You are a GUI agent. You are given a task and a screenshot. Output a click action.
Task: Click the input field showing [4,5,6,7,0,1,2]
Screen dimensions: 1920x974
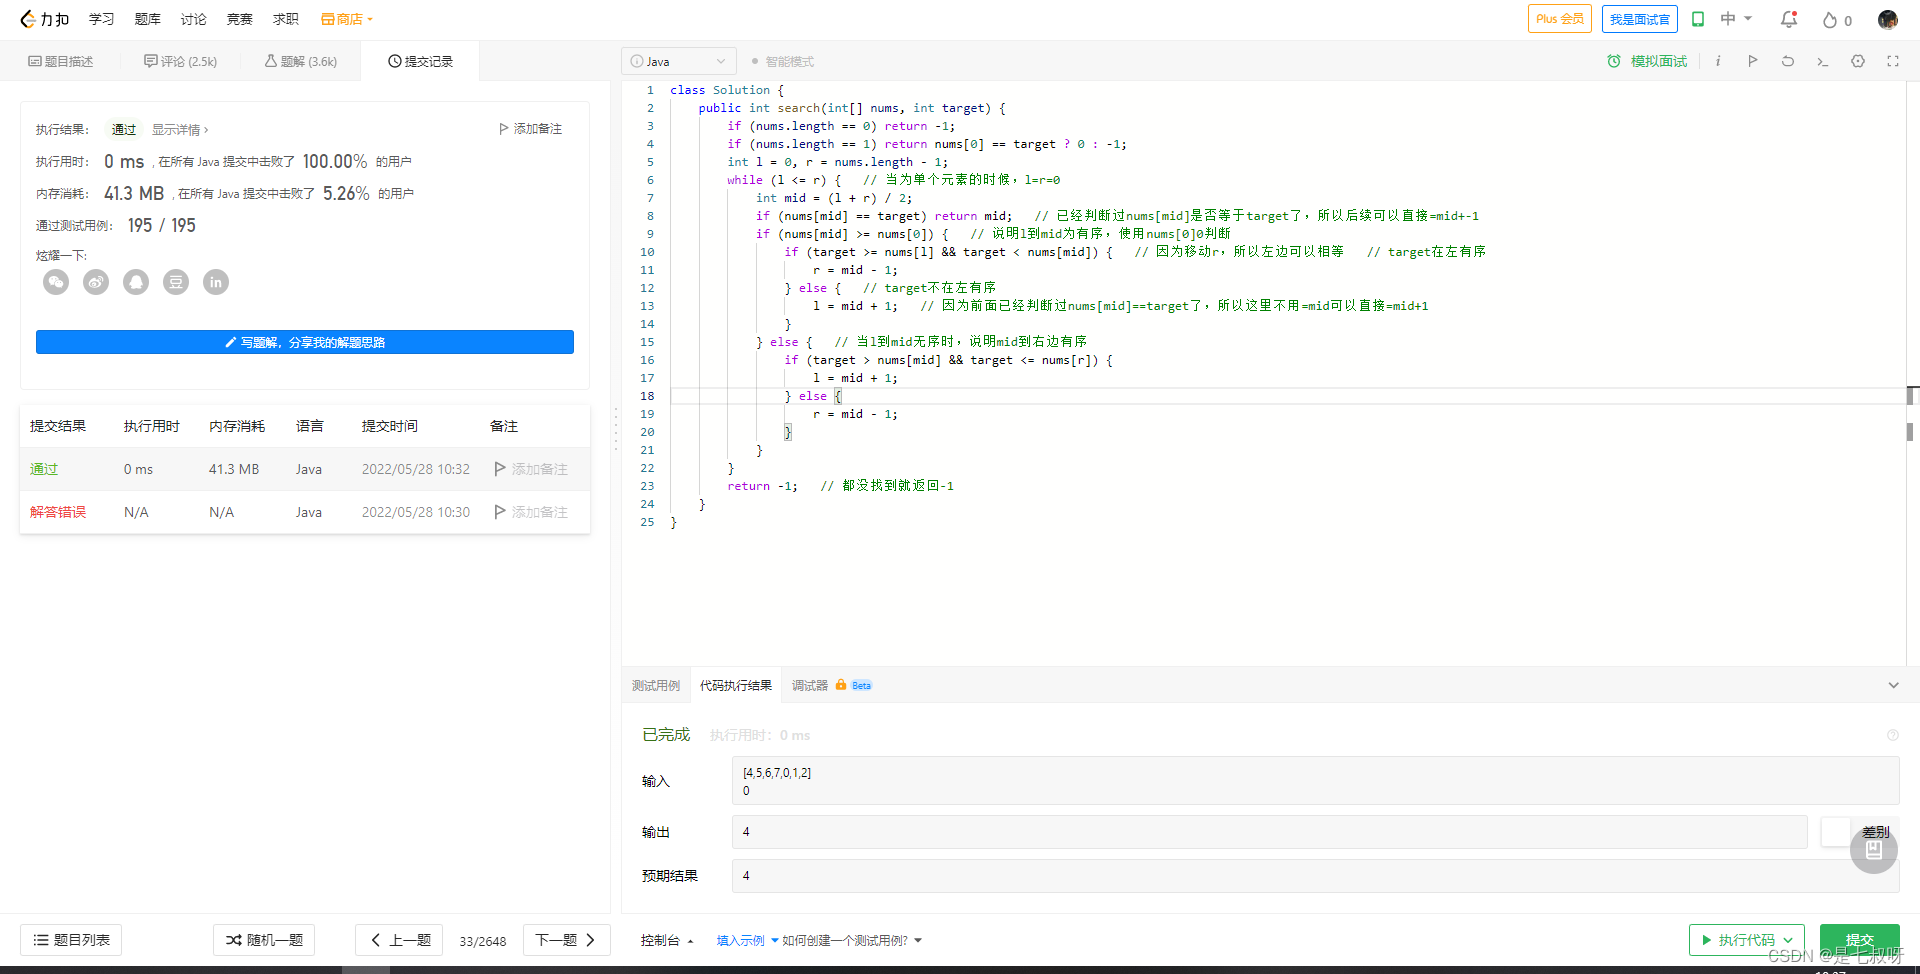click(x=1315, y=781)
